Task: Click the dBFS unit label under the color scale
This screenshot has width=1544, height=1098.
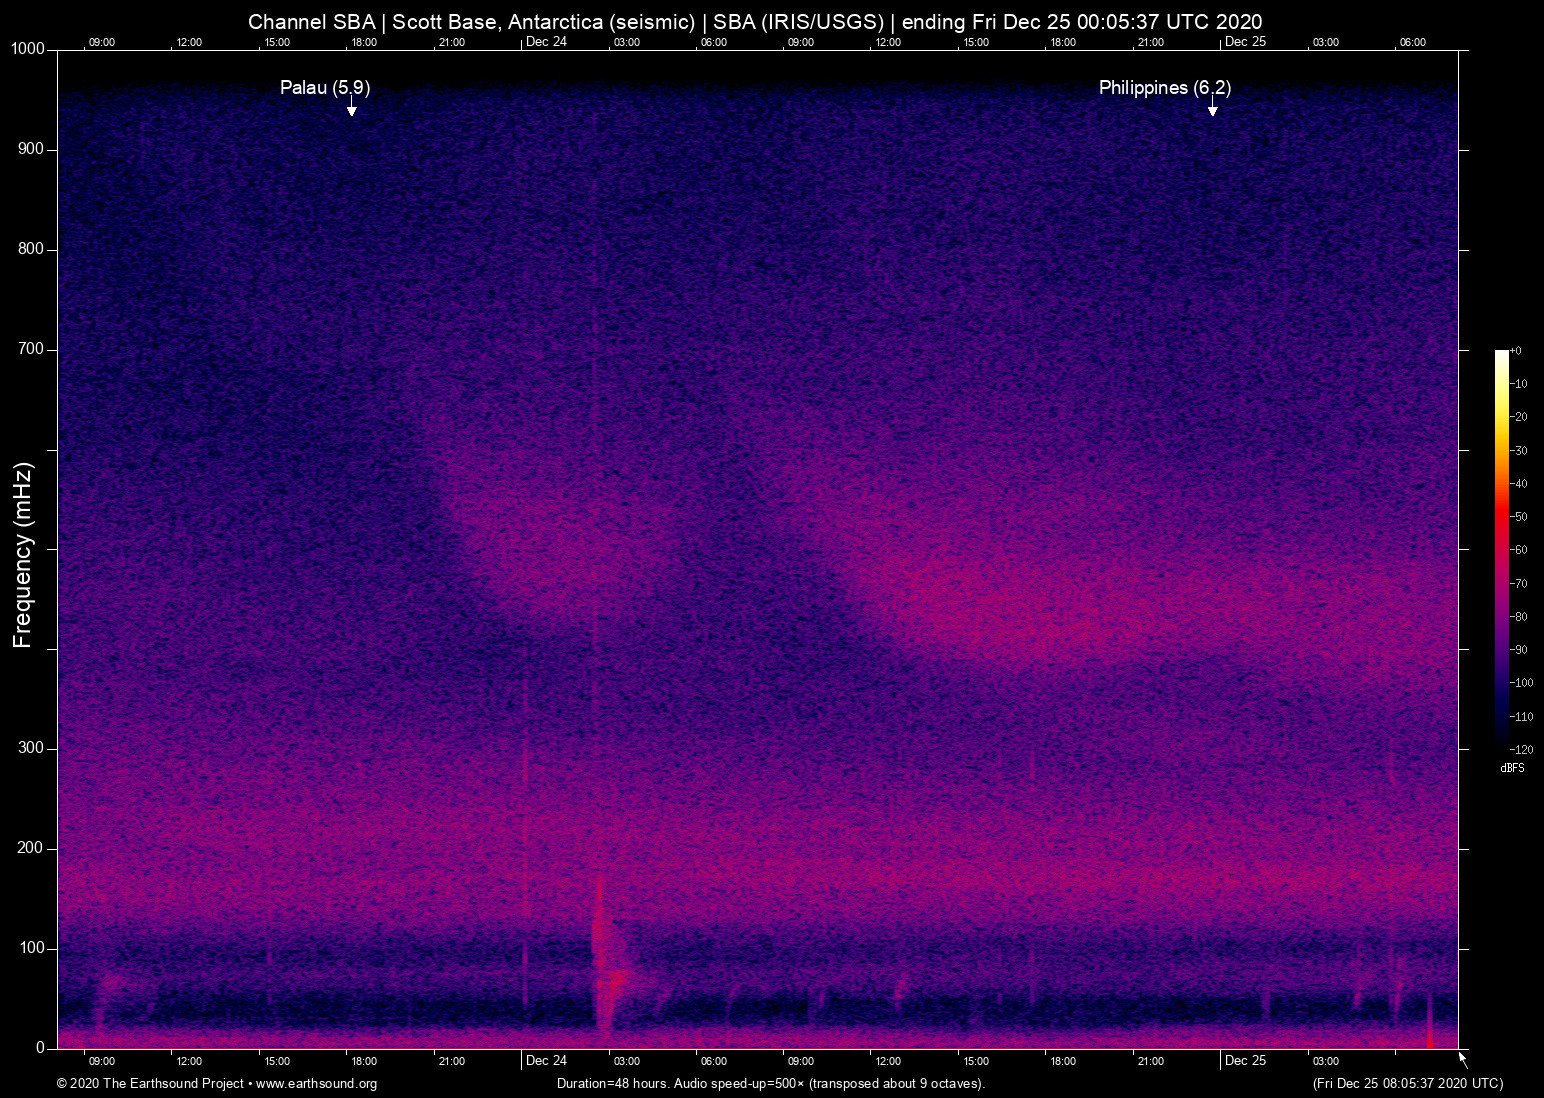Action: pos(1512,768)
